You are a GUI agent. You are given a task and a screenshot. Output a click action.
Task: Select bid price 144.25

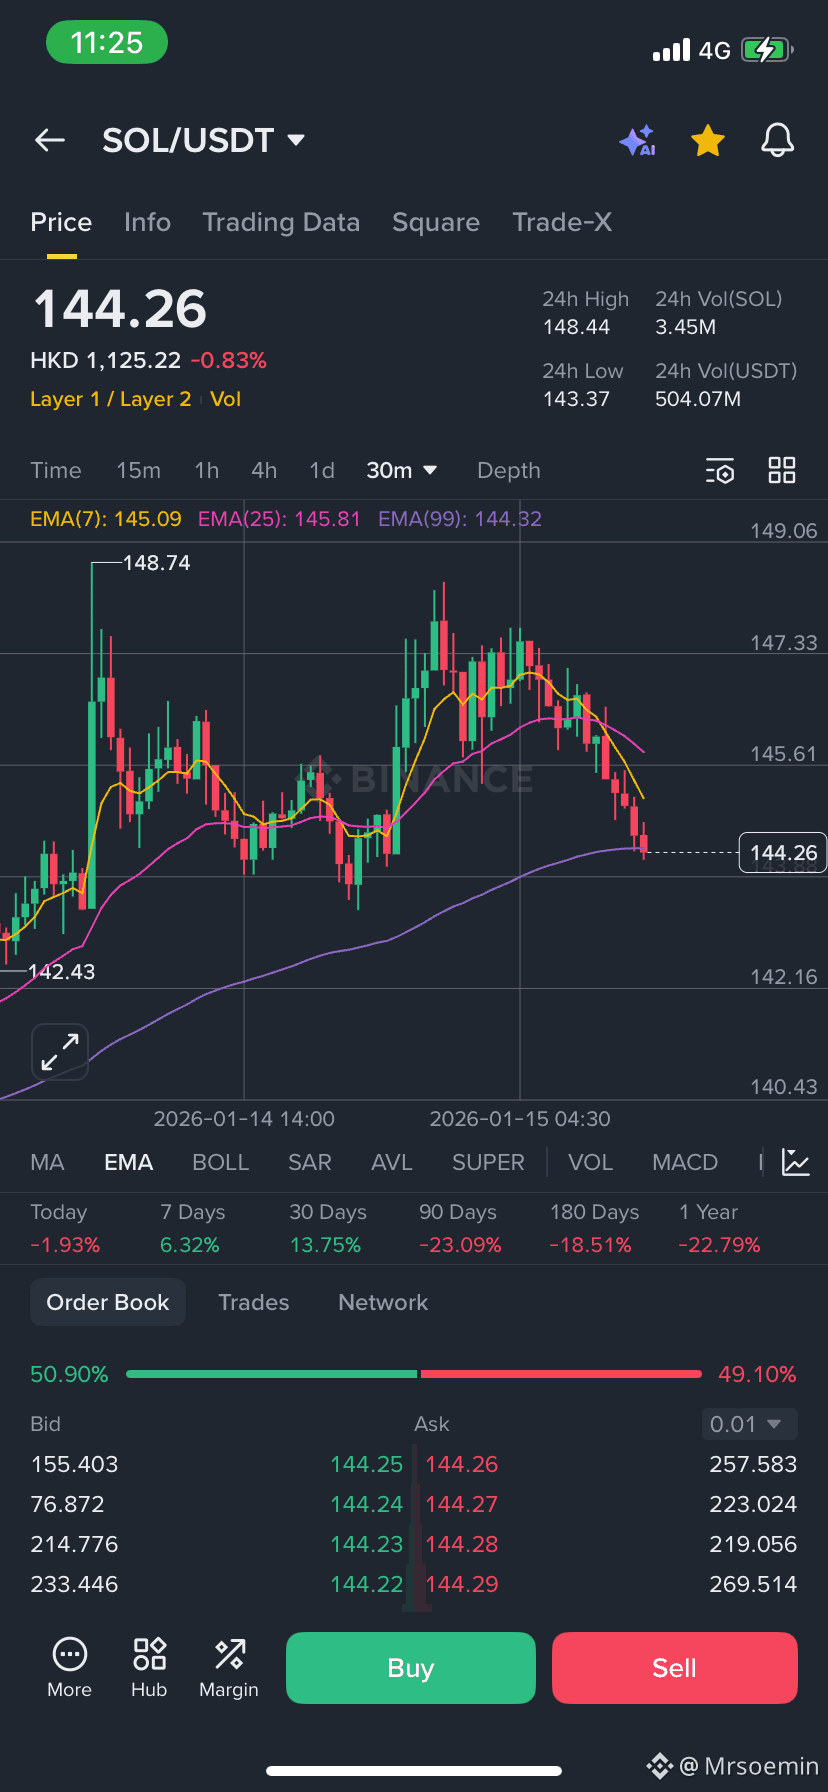pos(366,1464)
